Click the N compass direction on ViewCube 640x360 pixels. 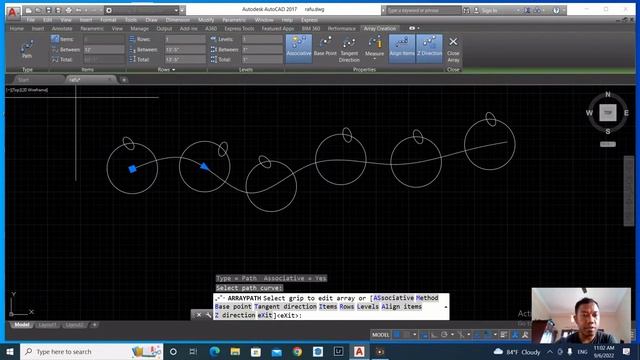[x=608, y=94]
